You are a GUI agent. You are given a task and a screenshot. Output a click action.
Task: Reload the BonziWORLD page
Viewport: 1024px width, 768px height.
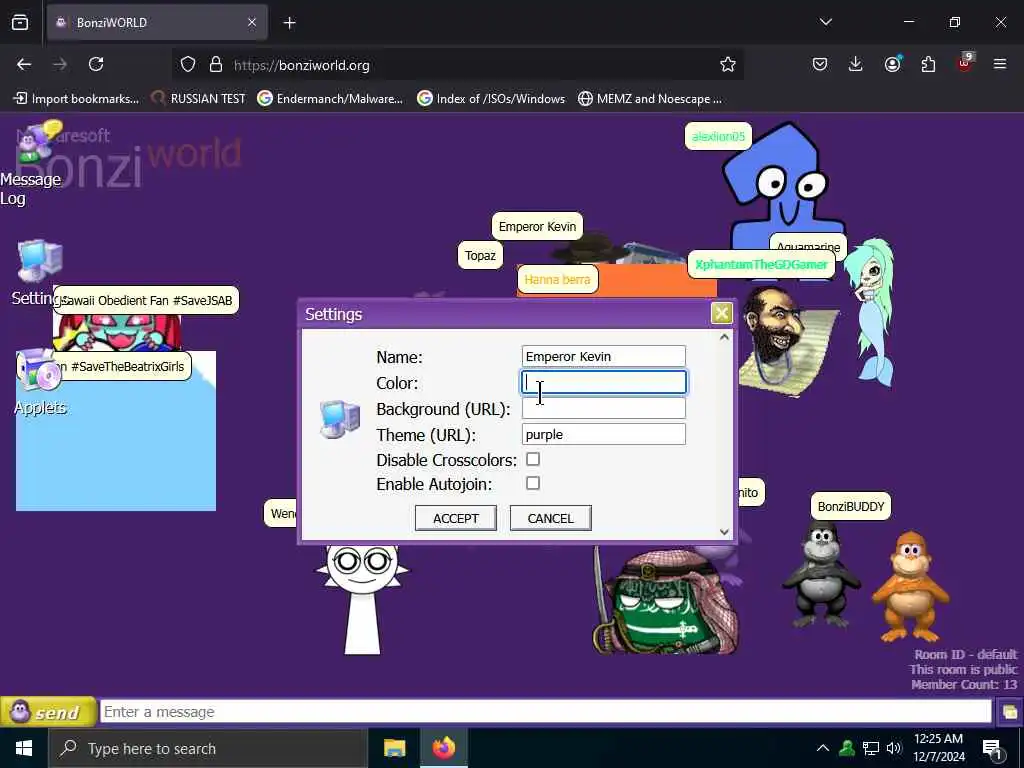[x=96, y=65]
